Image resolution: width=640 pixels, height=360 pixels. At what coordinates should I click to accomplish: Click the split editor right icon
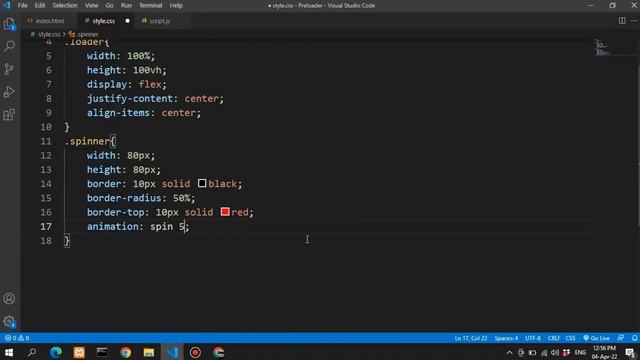pos(622,20)
